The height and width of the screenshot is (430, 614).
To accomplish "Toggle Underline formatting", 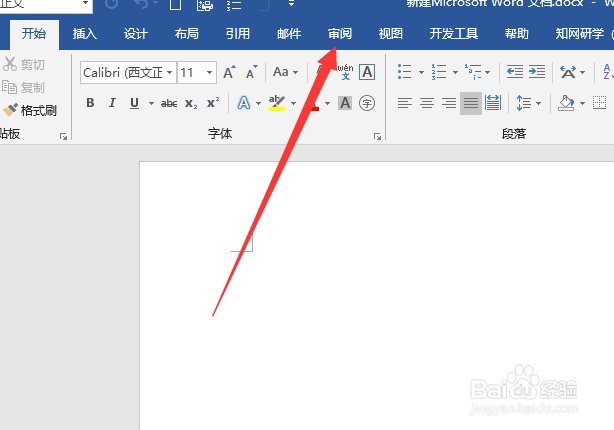I will [x=134, y=103].
